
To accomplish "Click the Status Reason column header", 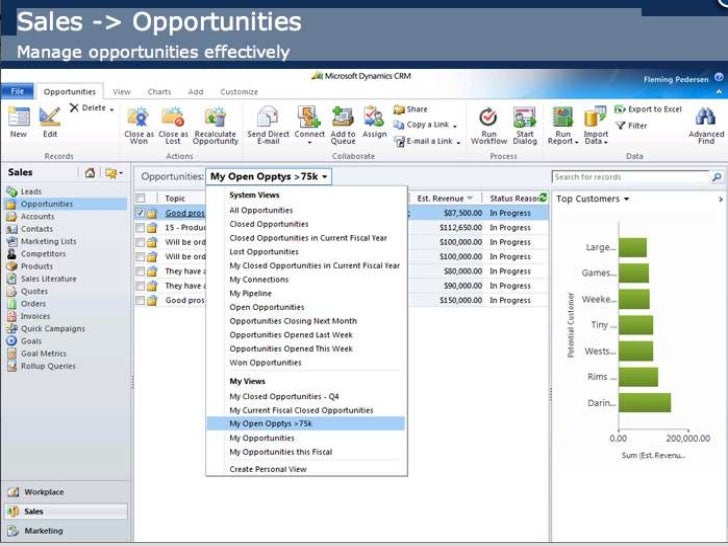I will point(514,198).
